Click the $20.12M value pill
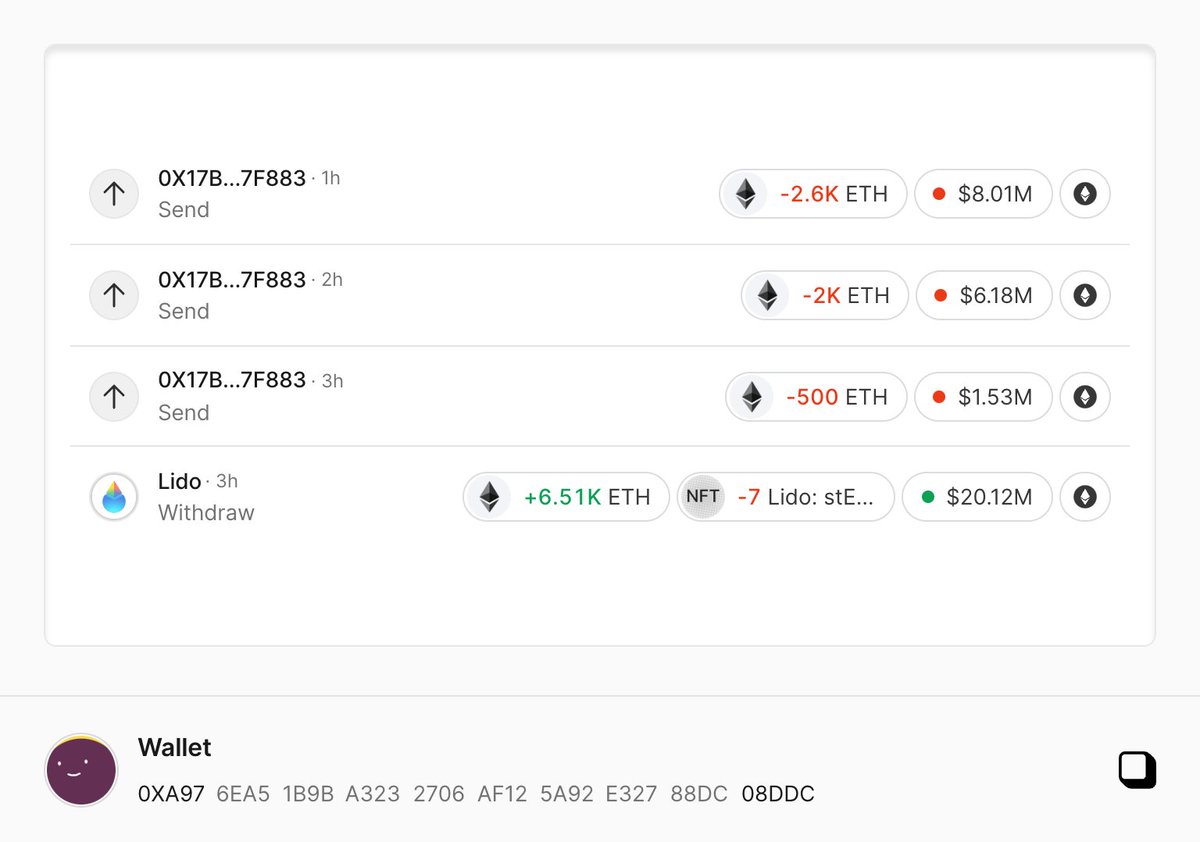The width and height of the screenshot is (1200, 842). [977, 497]
